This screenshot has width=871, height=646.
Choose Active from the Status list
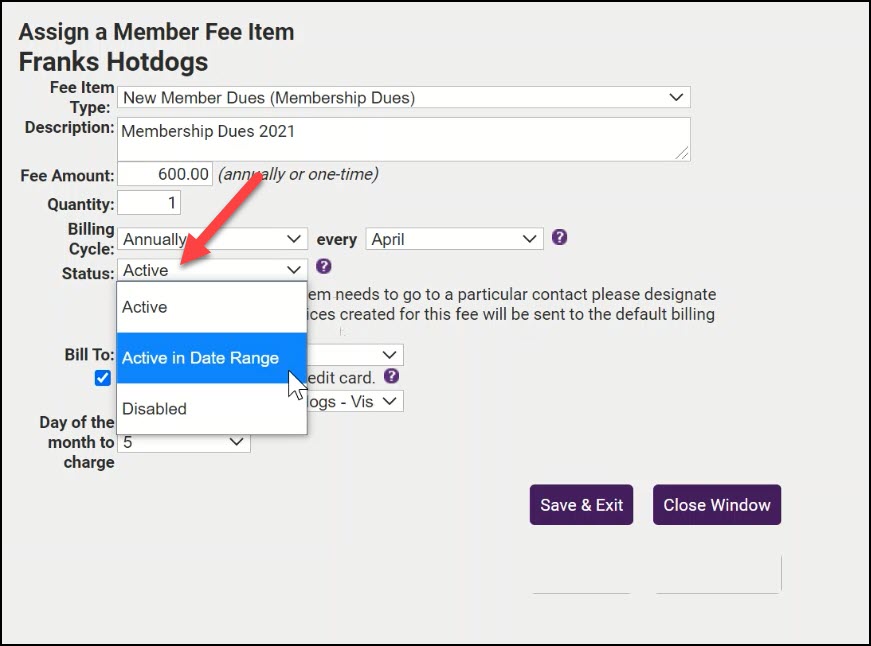pyautogui.click(x=211, y=307)
